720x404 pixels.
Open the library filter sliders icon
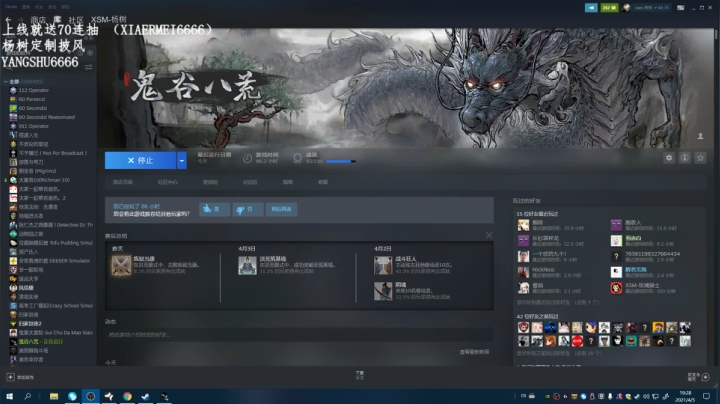(x=89, y=67)
